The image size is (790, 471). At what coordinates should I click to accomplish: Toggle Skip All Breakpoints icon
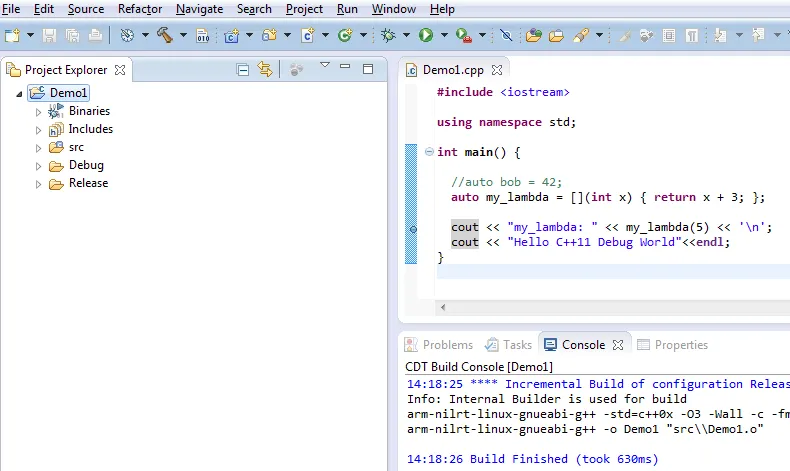(506, 35)
